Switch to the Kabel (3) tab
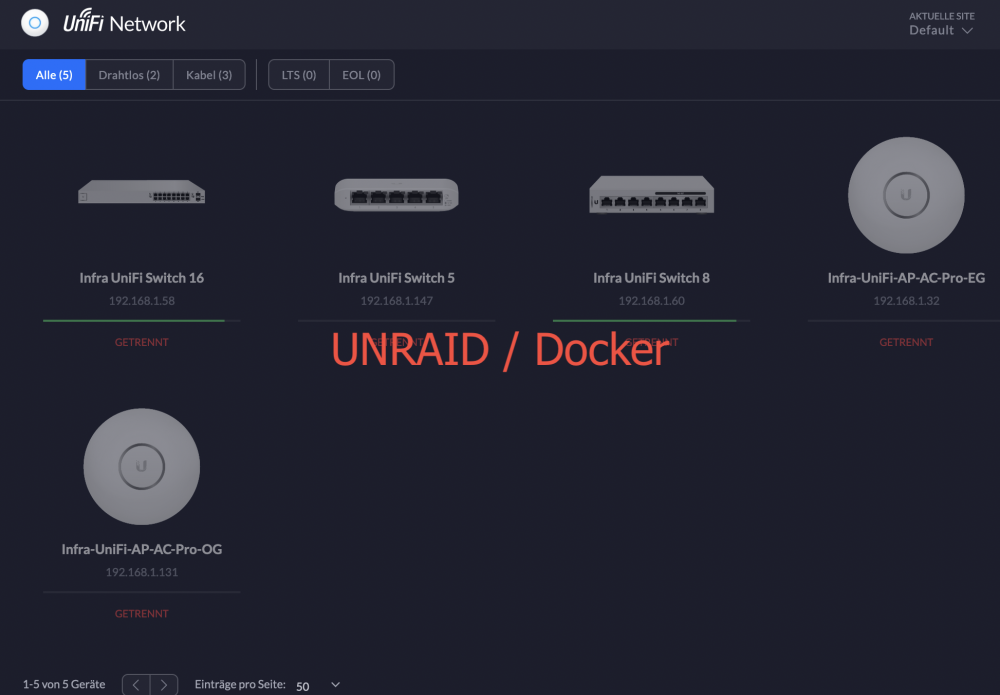Screen dimensions: 1000x695 [x=209, y=75]
